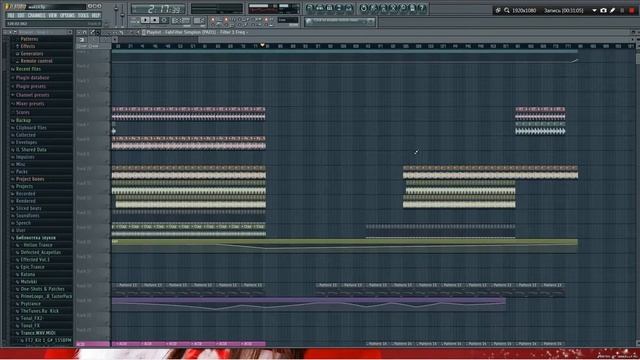Open the Katana sample folder

[28, 274]
